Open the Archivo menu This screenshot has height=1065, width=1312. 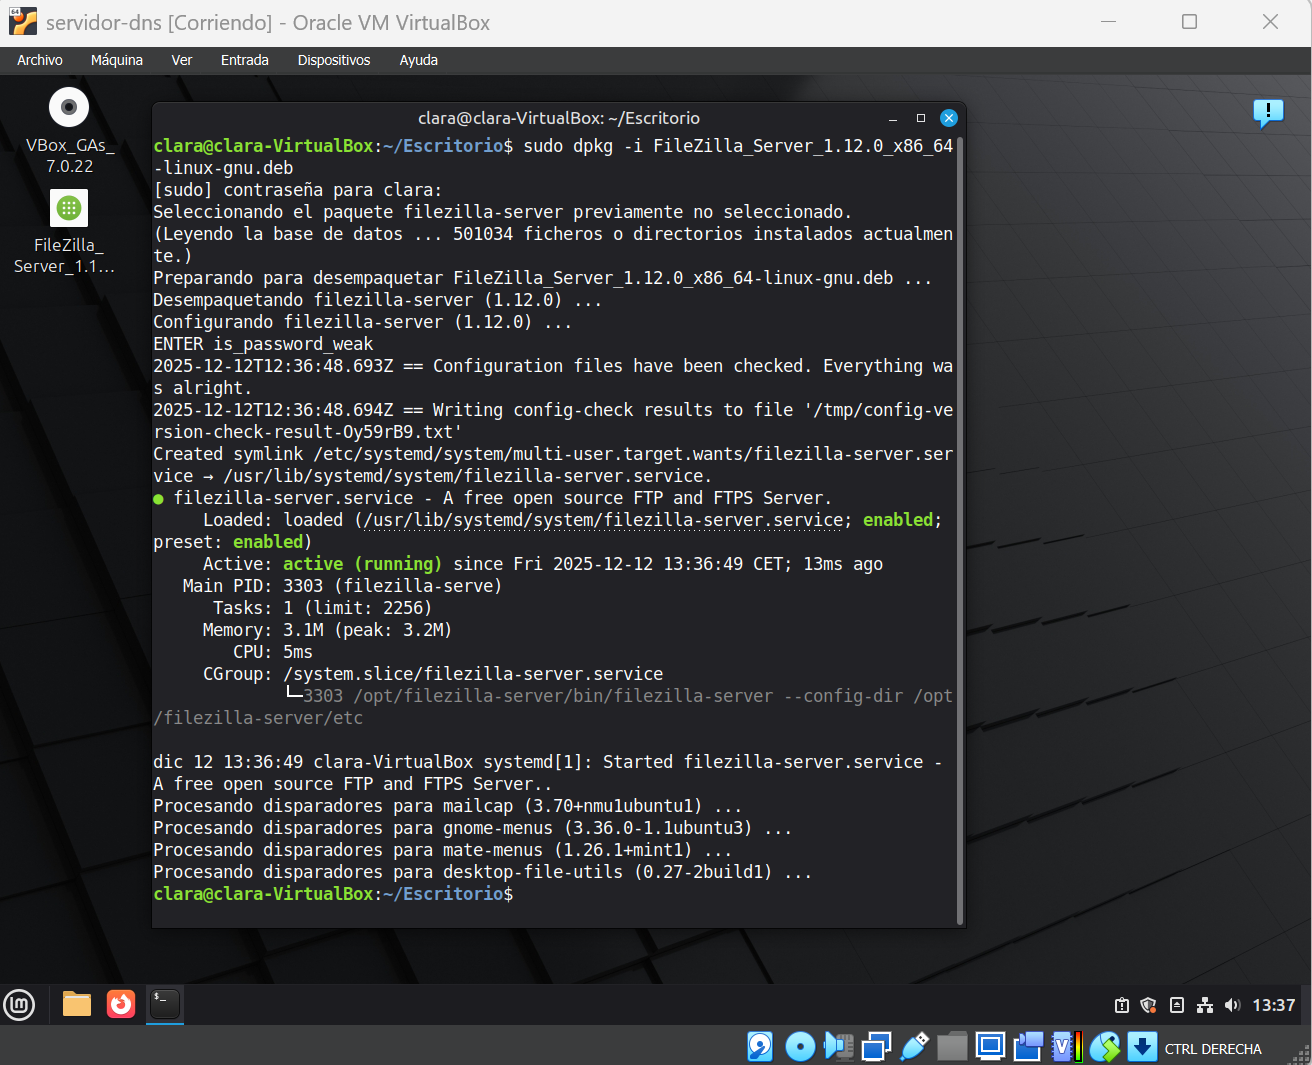click(40, 60)
